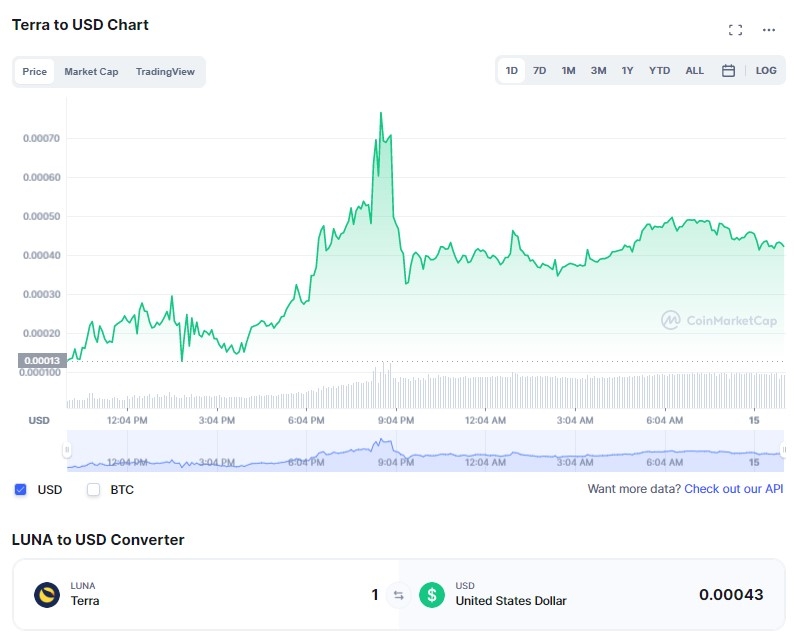Click the Terra LUNA coin logo
795x636 pixels.
tap(47, 594)
